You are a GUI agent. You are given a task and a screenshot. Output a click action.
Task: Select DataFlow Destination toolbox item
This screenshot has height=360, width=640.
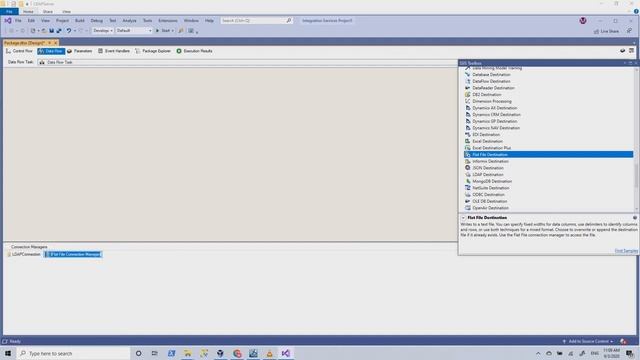coord(491,81)
